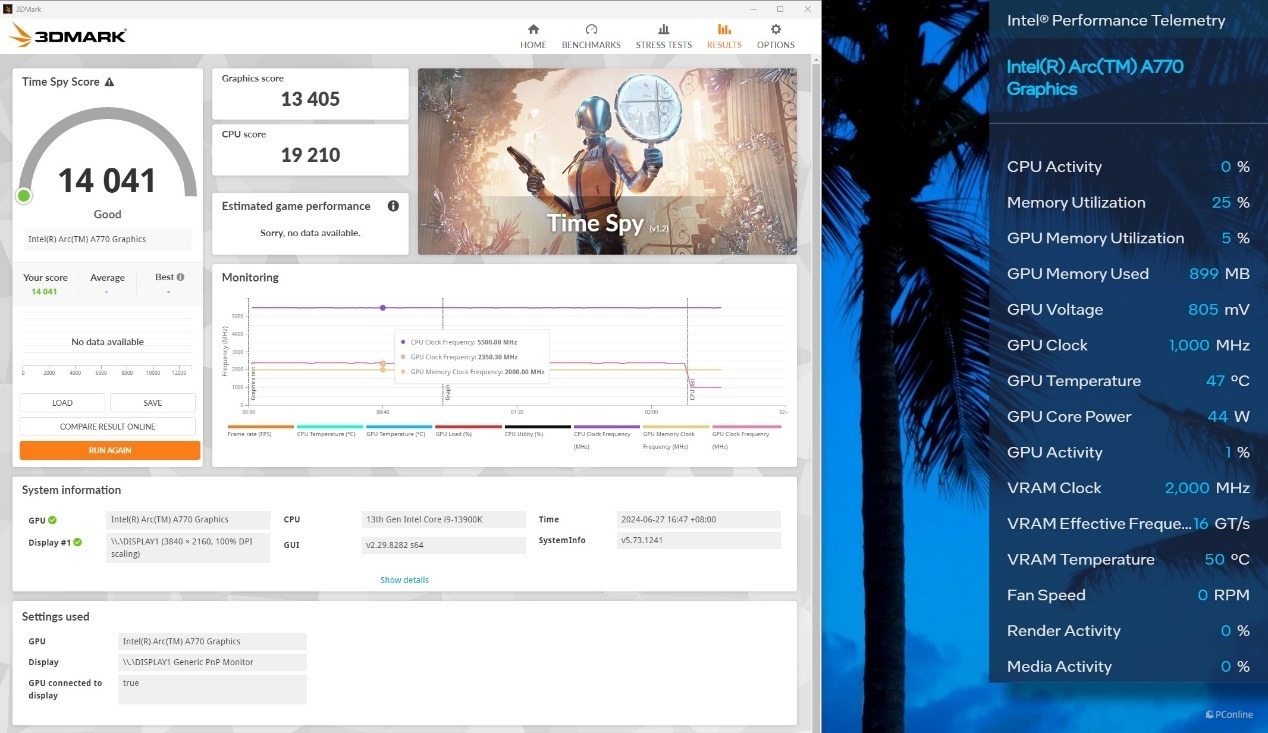The height and width of the screenshot is (733, 1268).
Task: Click the orange RUN AGAIN button
Action: [x=110, y=451]
